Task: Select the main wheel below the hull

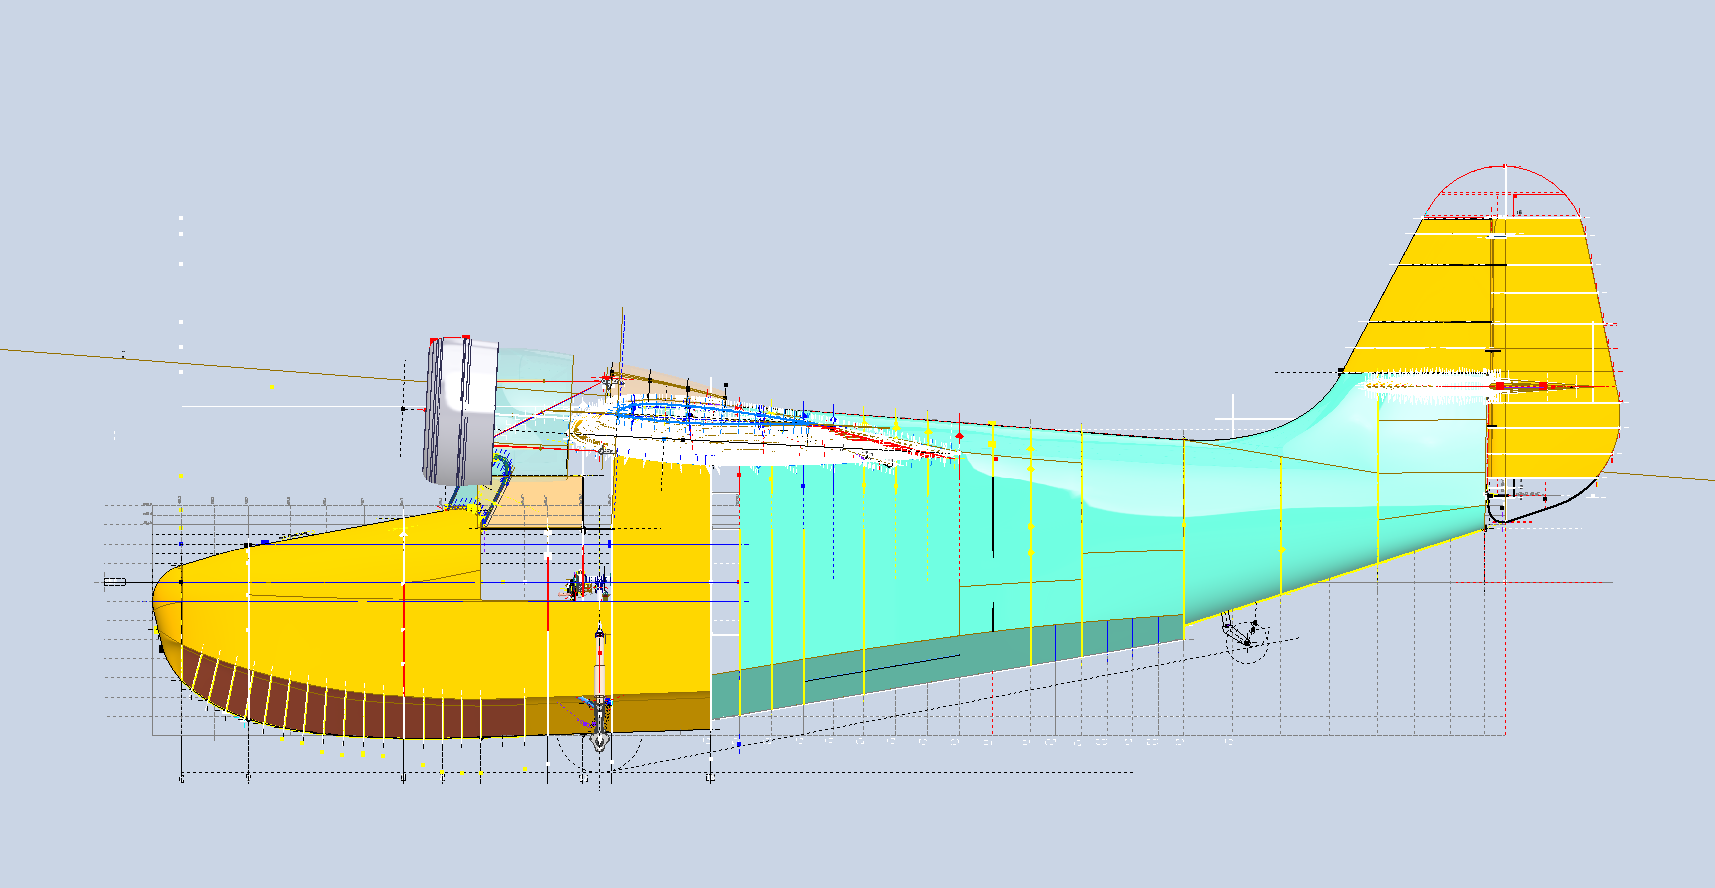Action: coord(598,742)
